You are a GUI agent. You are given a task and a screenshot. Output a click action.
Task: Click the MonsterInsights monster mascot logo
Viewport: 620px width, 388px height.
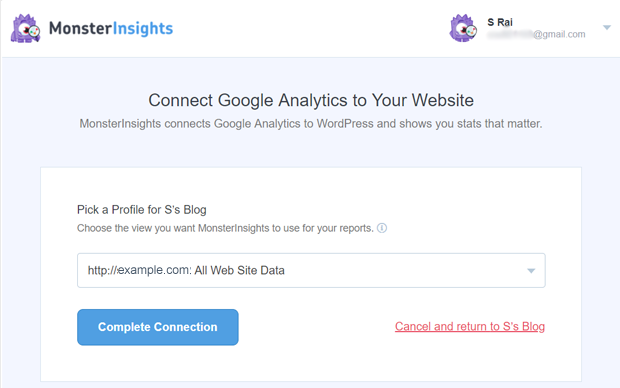click(26, 28)
